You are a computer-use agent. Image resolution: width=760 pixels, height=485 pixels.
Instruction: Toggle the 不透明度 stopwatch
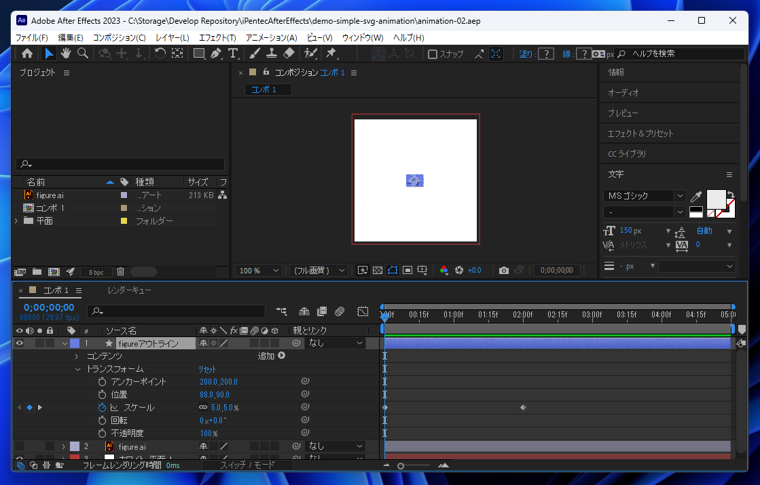point(102,433)
